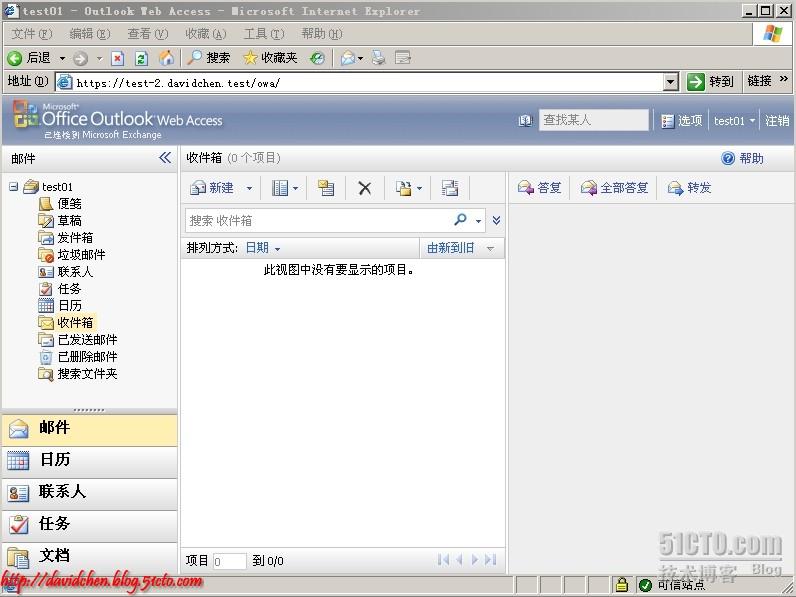Select the 已删除邮件 folder in tree
The image size is (796, 597).
click(x=87, y=356)
